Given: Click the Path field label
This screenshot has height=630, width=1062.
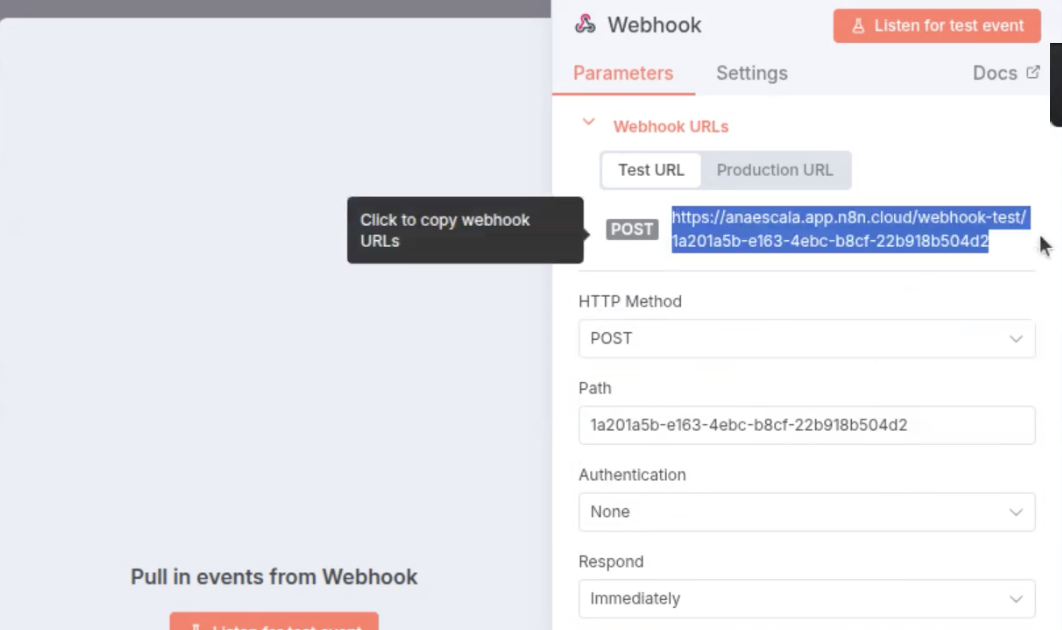Looking at the screenshot, I should pos(595,388).
